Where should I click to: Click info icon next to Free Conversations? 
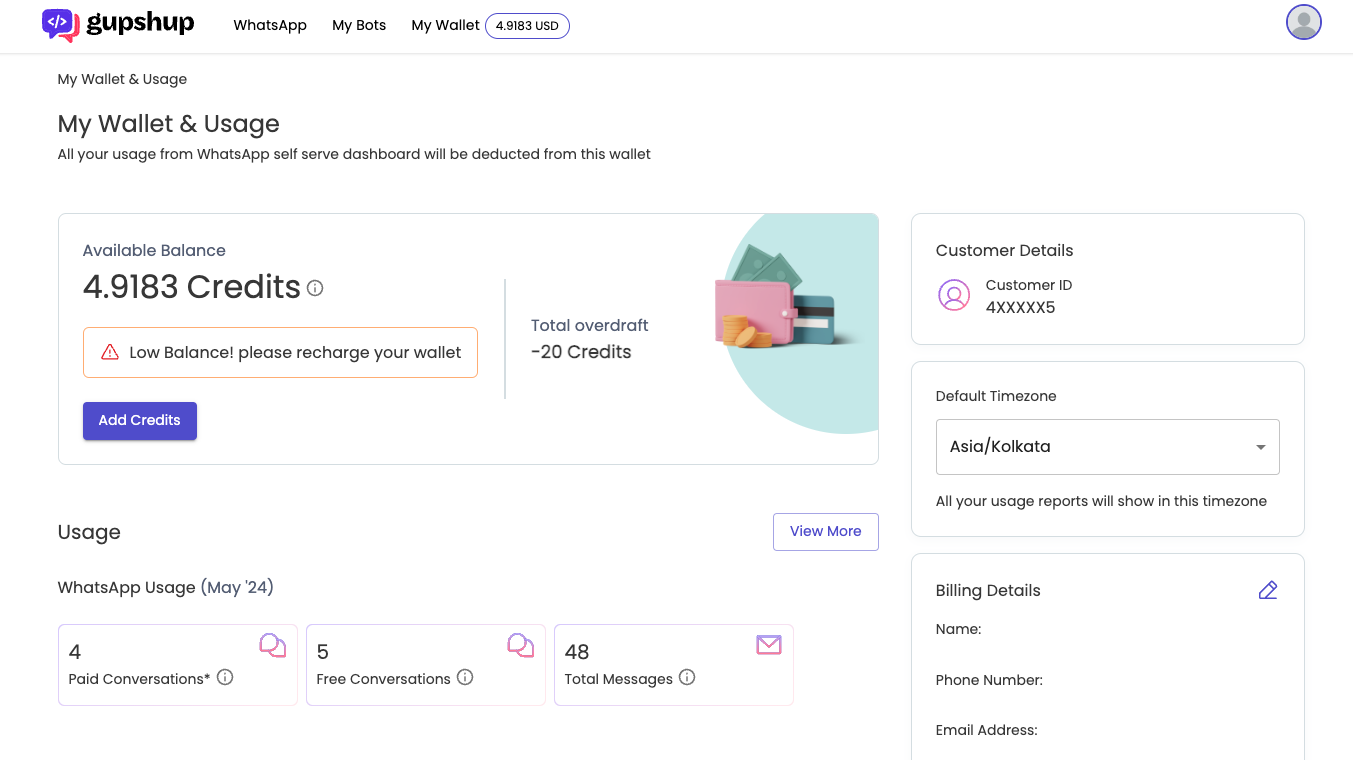click(x=465, y=678)
